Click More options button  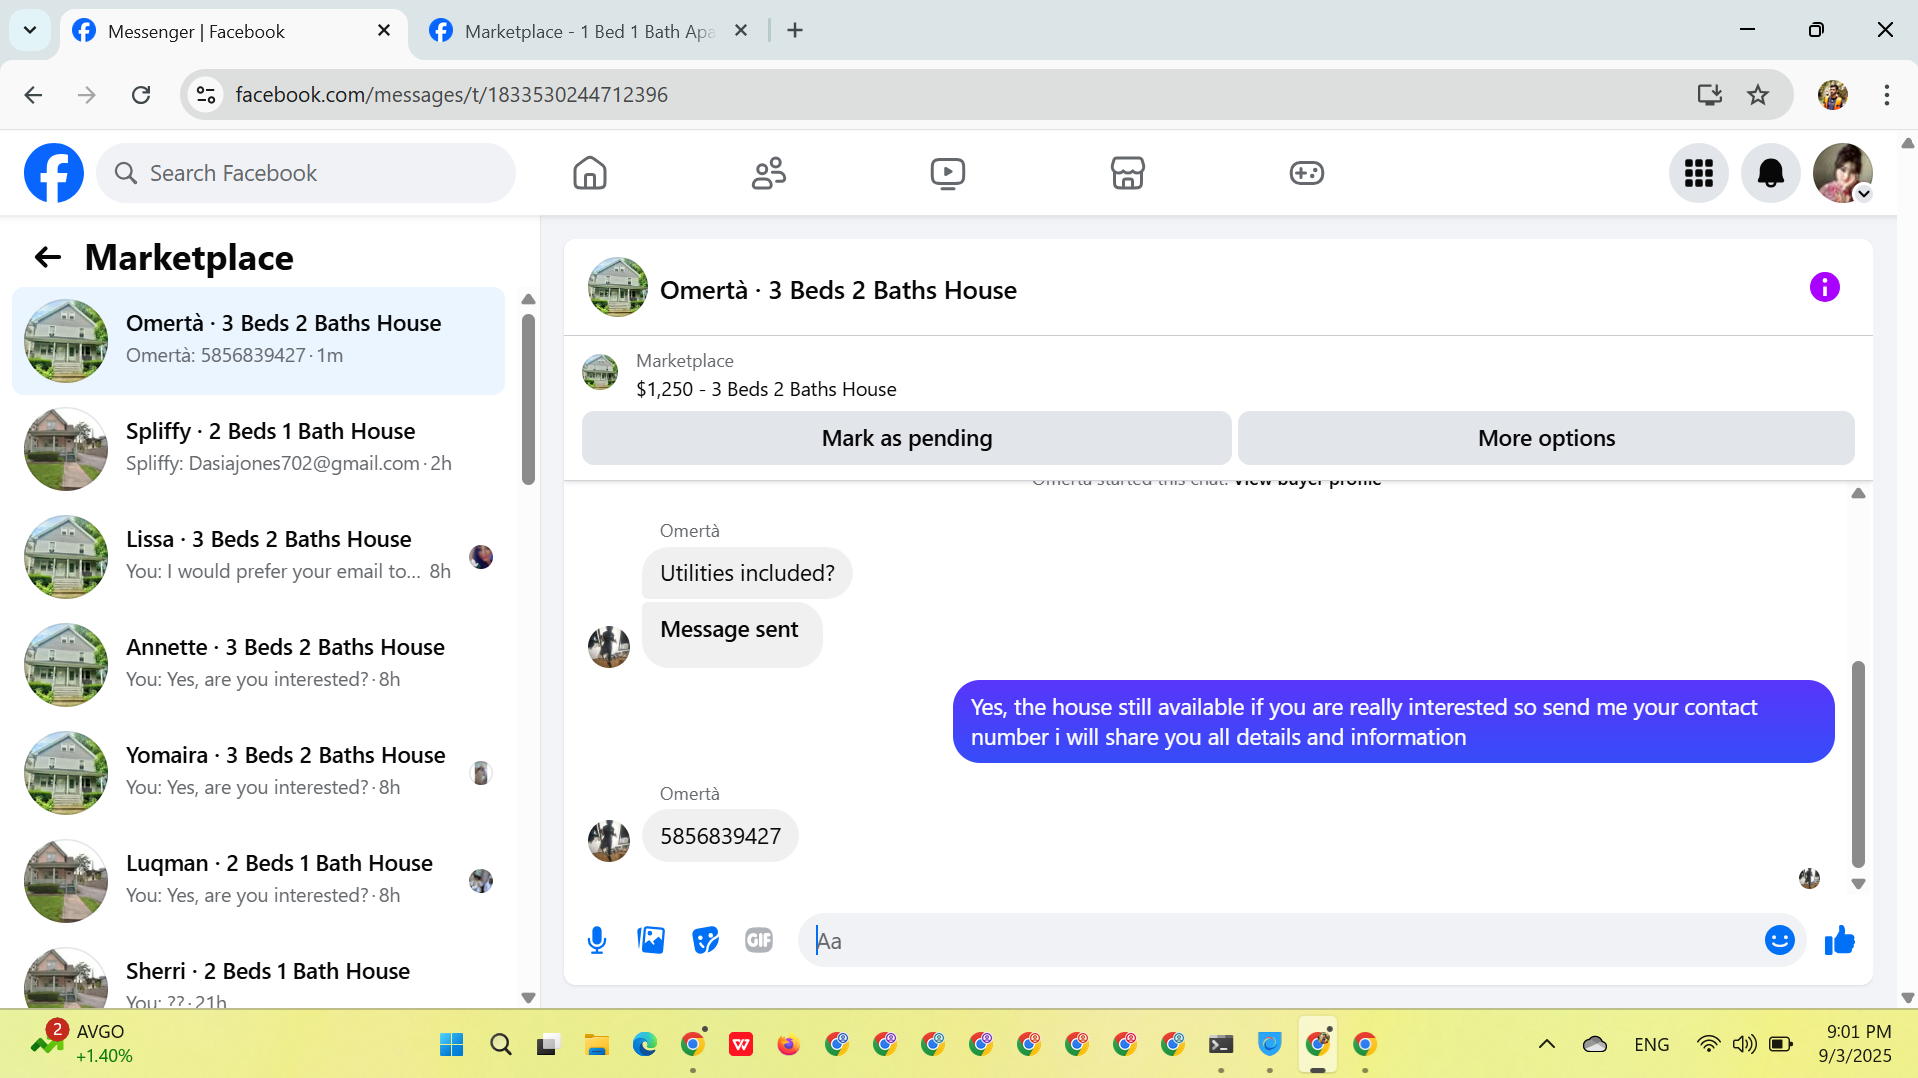pyautogui.click(x=1546, y=438)
